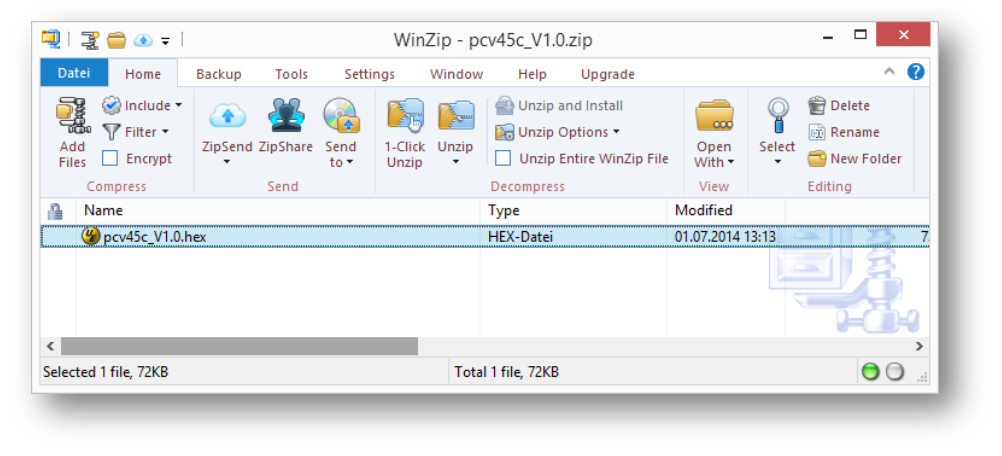This screenshot has height=456, width=1002.
Task: Click the Delete trash icon
Action: (817, 105)
